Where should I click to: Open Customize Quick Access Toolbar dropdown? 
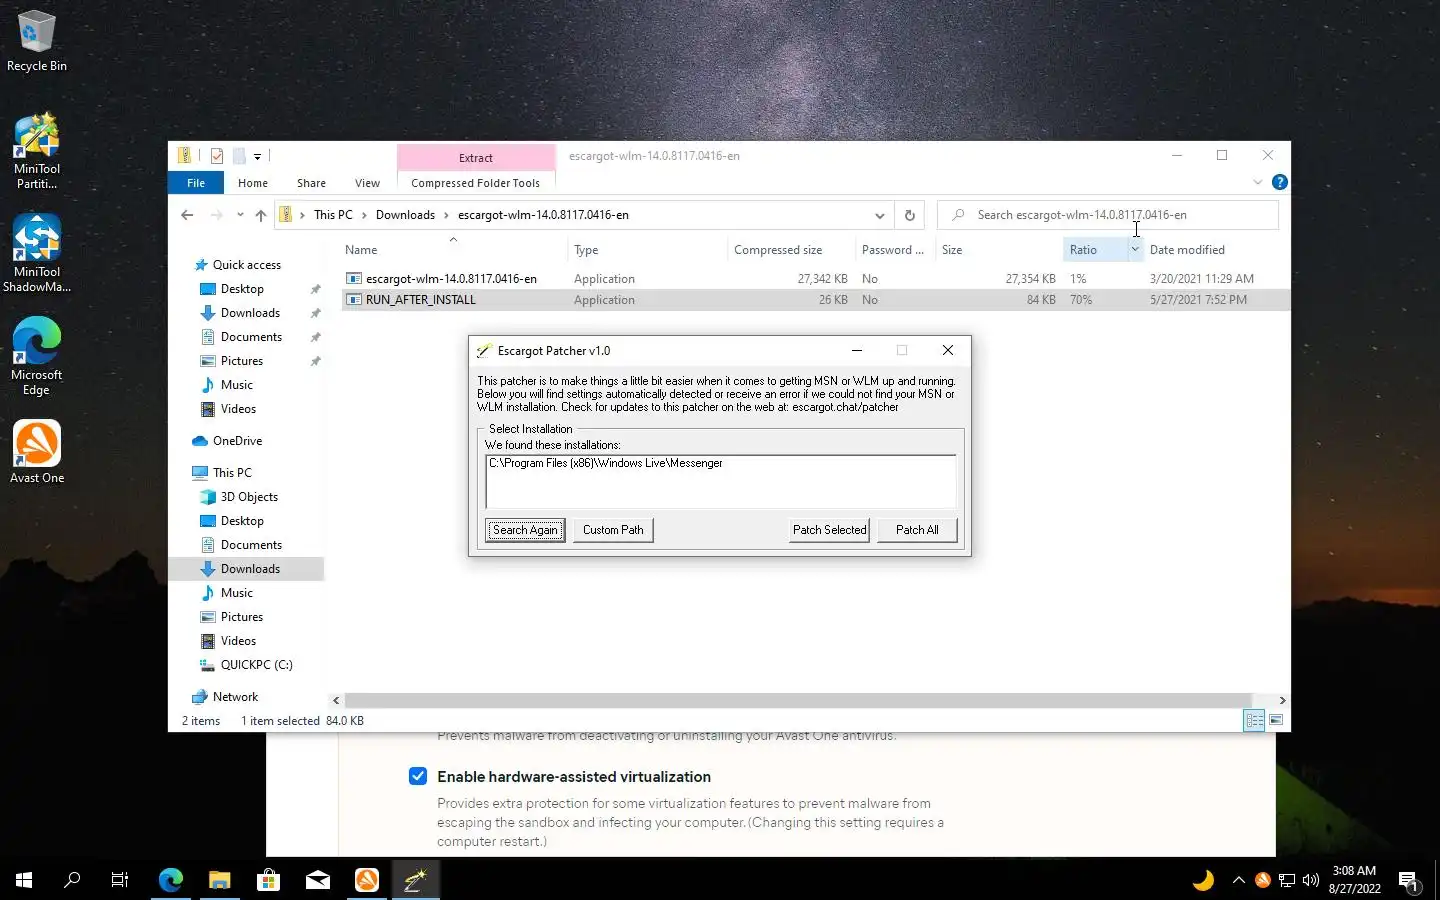click(257, 156)
